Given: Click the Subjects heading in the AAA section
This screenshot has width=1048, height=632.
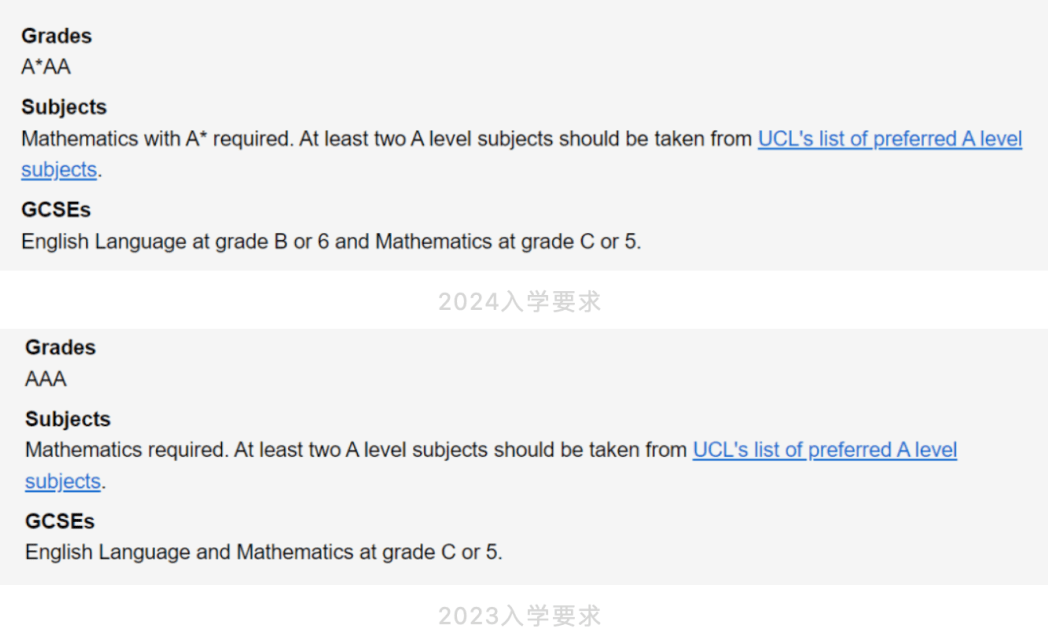Looking at the screenshot, I should [x=68, y=419].
